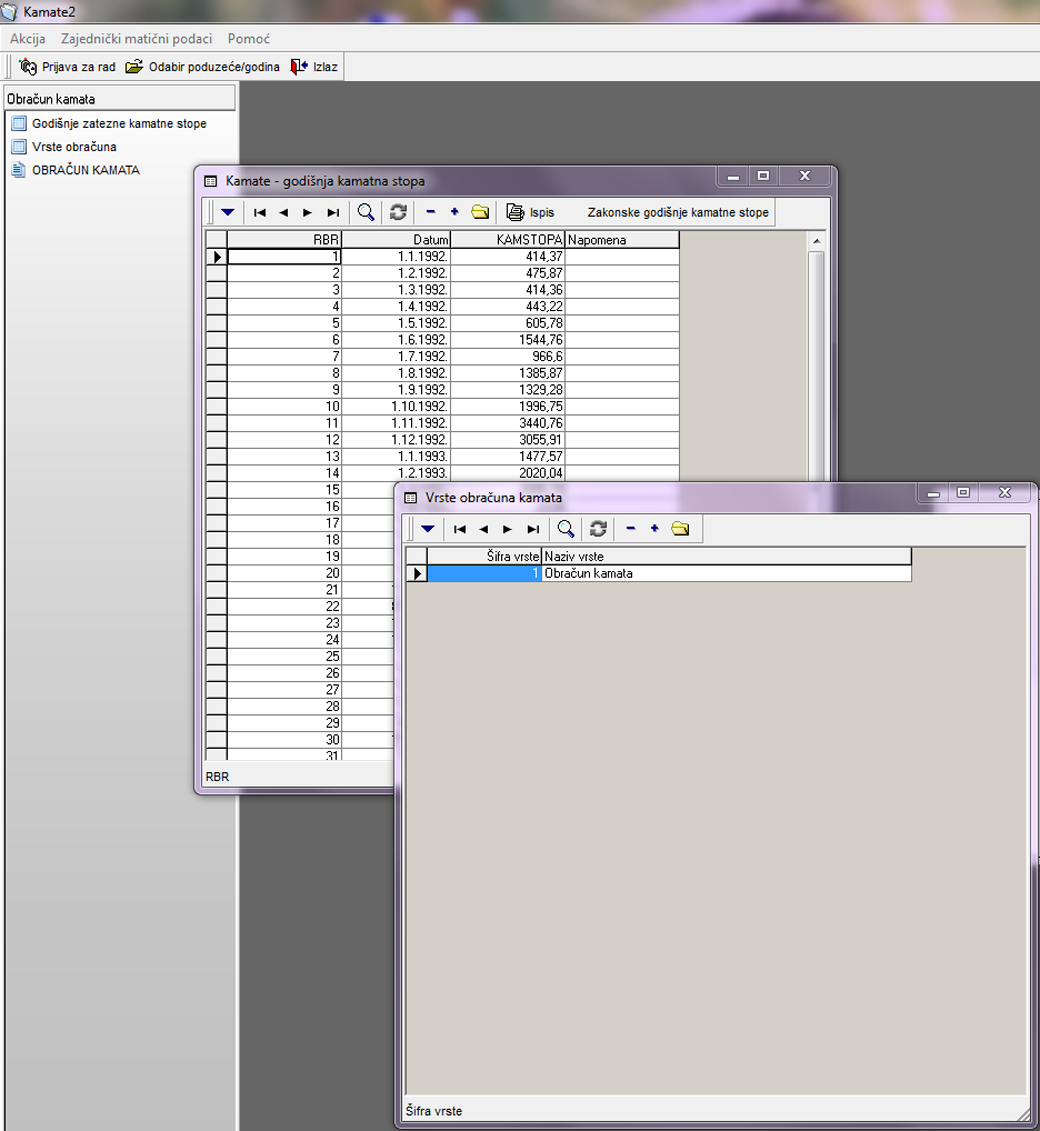Go to previous record in Vrste obračuna window
Image resolution: width=1040 pixels, height=1131 pixels.
tap(483, 529)
